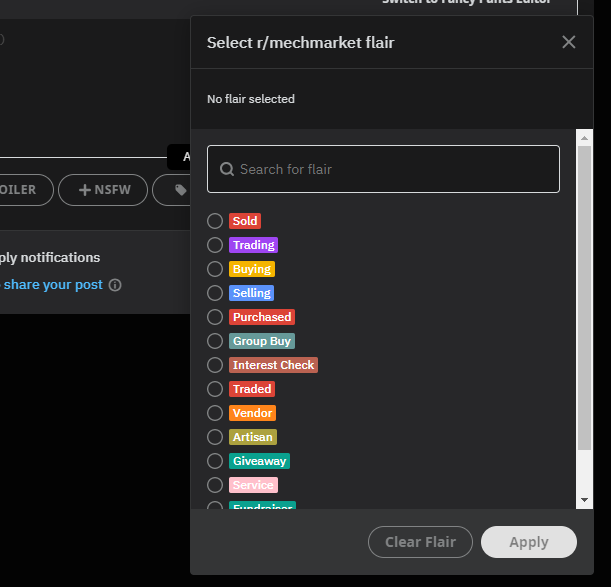This screenshot has height=587, width=611.
Task: Click the Clear Flair button
Action: click(x=420, y=542)
